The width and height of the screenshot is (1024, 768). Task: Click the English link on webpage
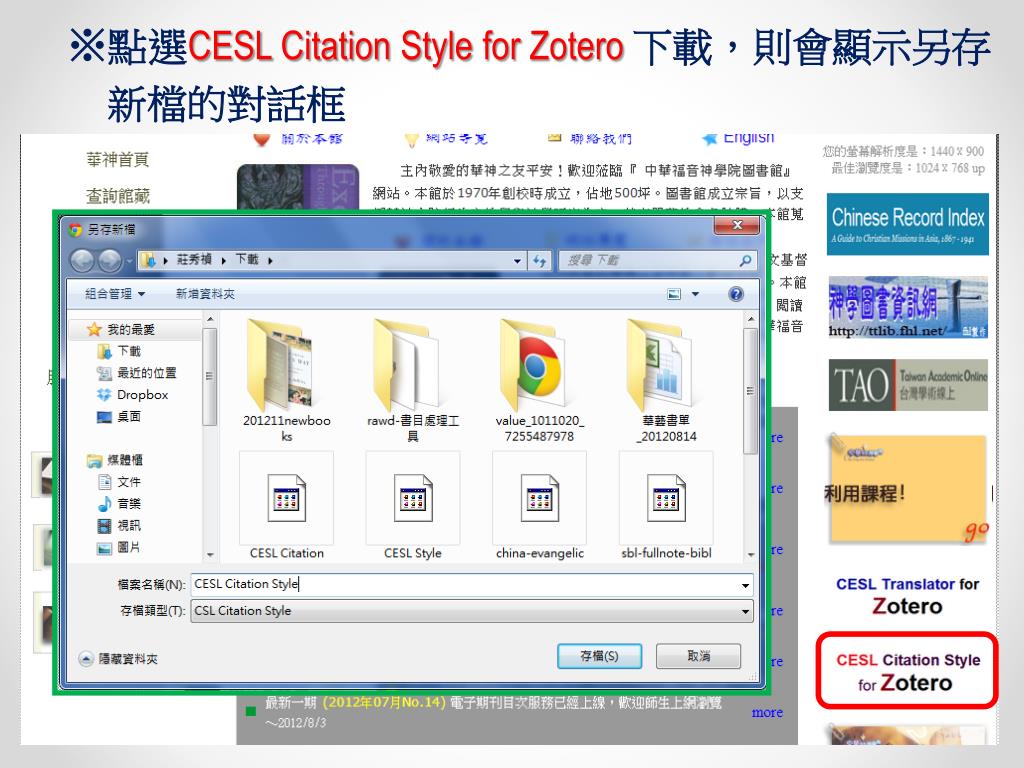coord(748,138)
